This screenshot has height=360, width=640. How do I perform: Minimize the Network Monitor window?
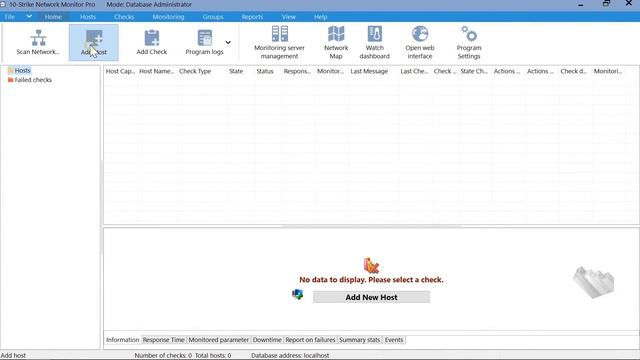click(x=580, y=4)
